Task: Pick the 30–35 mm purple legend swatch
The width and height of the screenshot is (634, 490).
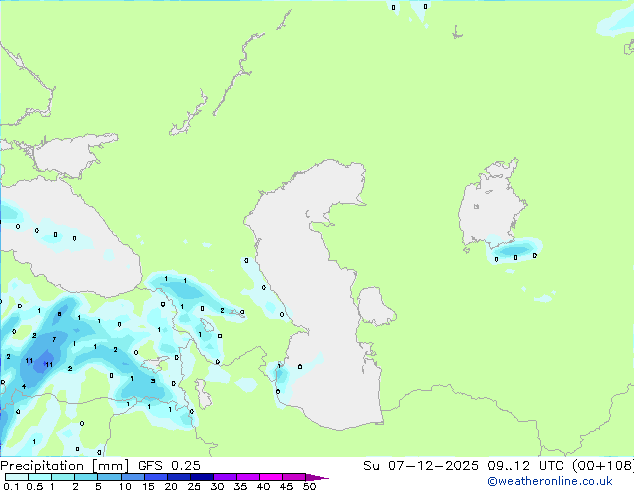Action: 224,477
